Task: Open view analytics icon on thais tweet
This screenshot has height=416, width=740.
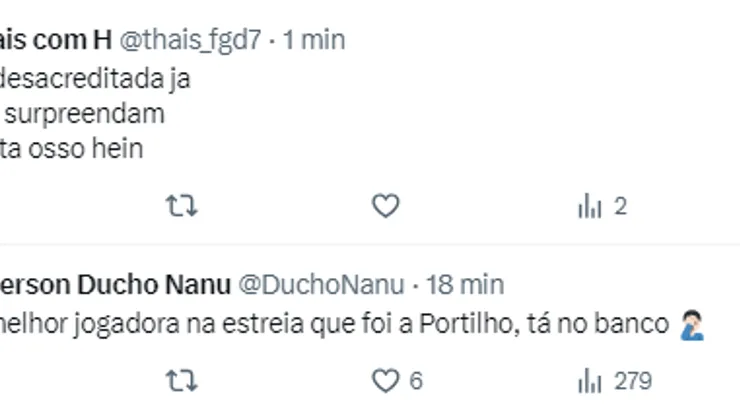Action: point(590,207)
